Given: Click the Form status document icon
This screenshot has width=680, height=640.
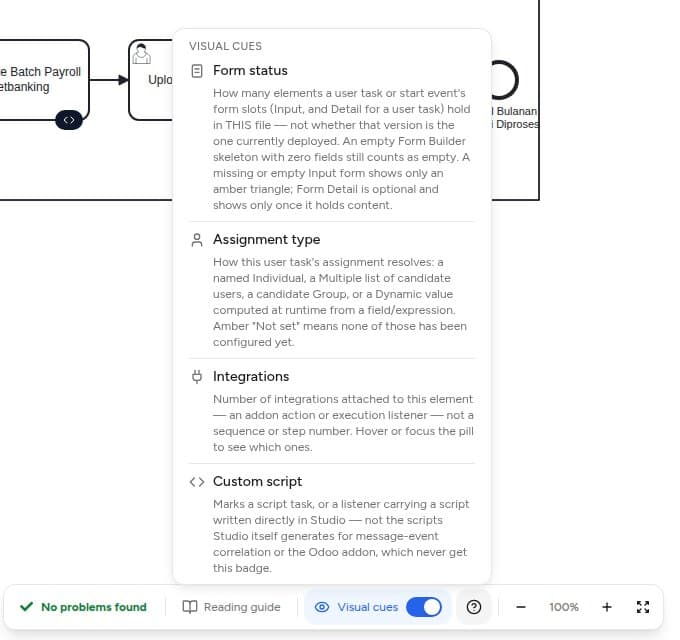Looking at the screenshot, I should tap(197, 71).
